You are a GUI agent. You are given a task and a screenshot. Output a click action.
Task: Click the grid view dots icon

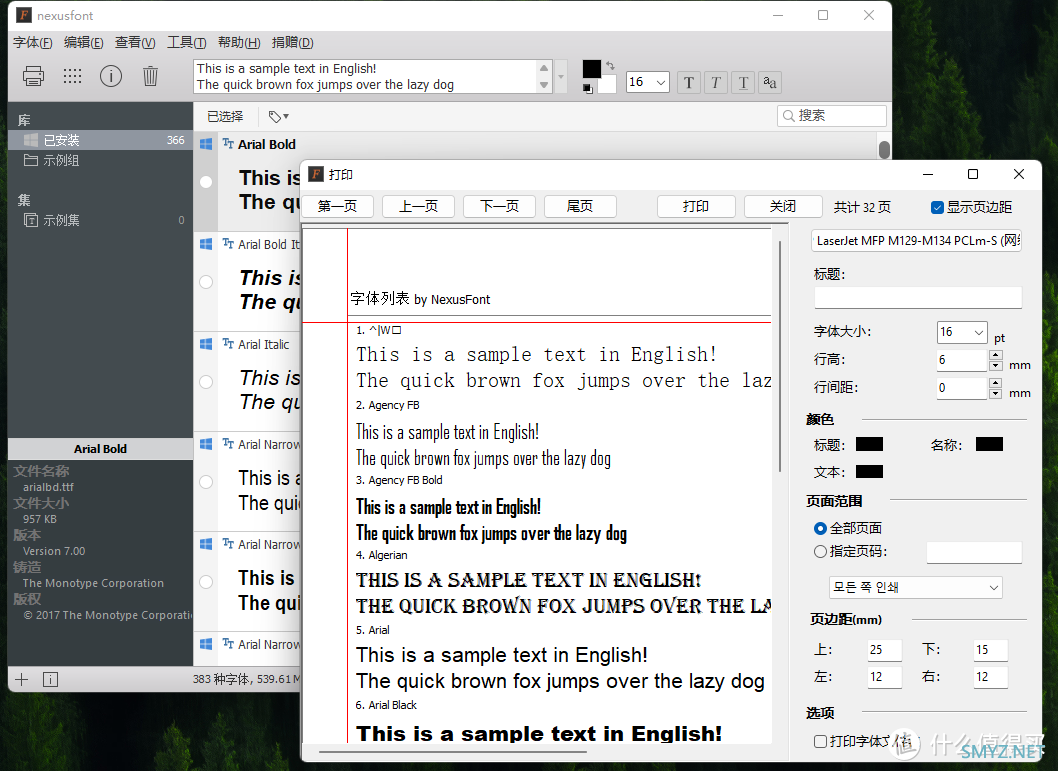point(72,76)
